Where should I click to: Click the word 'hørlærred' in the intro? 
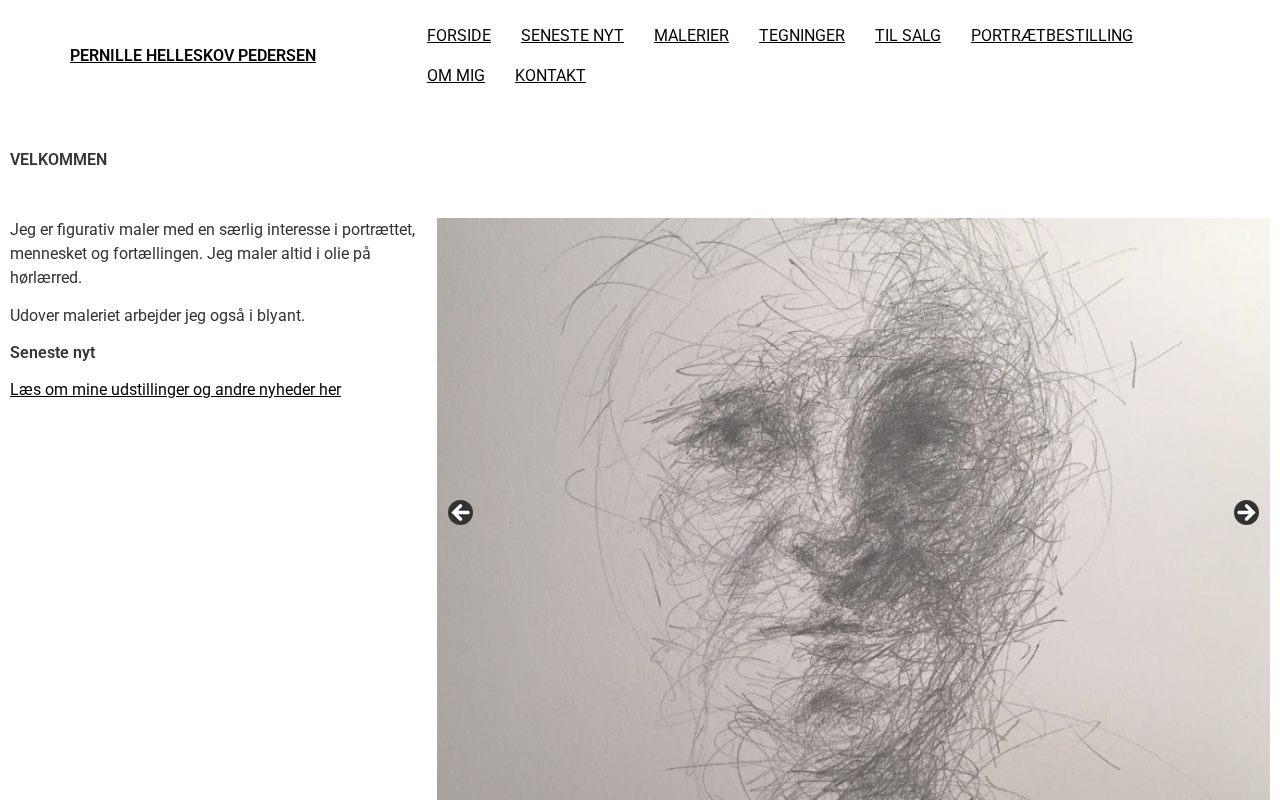pyautogui.click(x=44, y=278)
